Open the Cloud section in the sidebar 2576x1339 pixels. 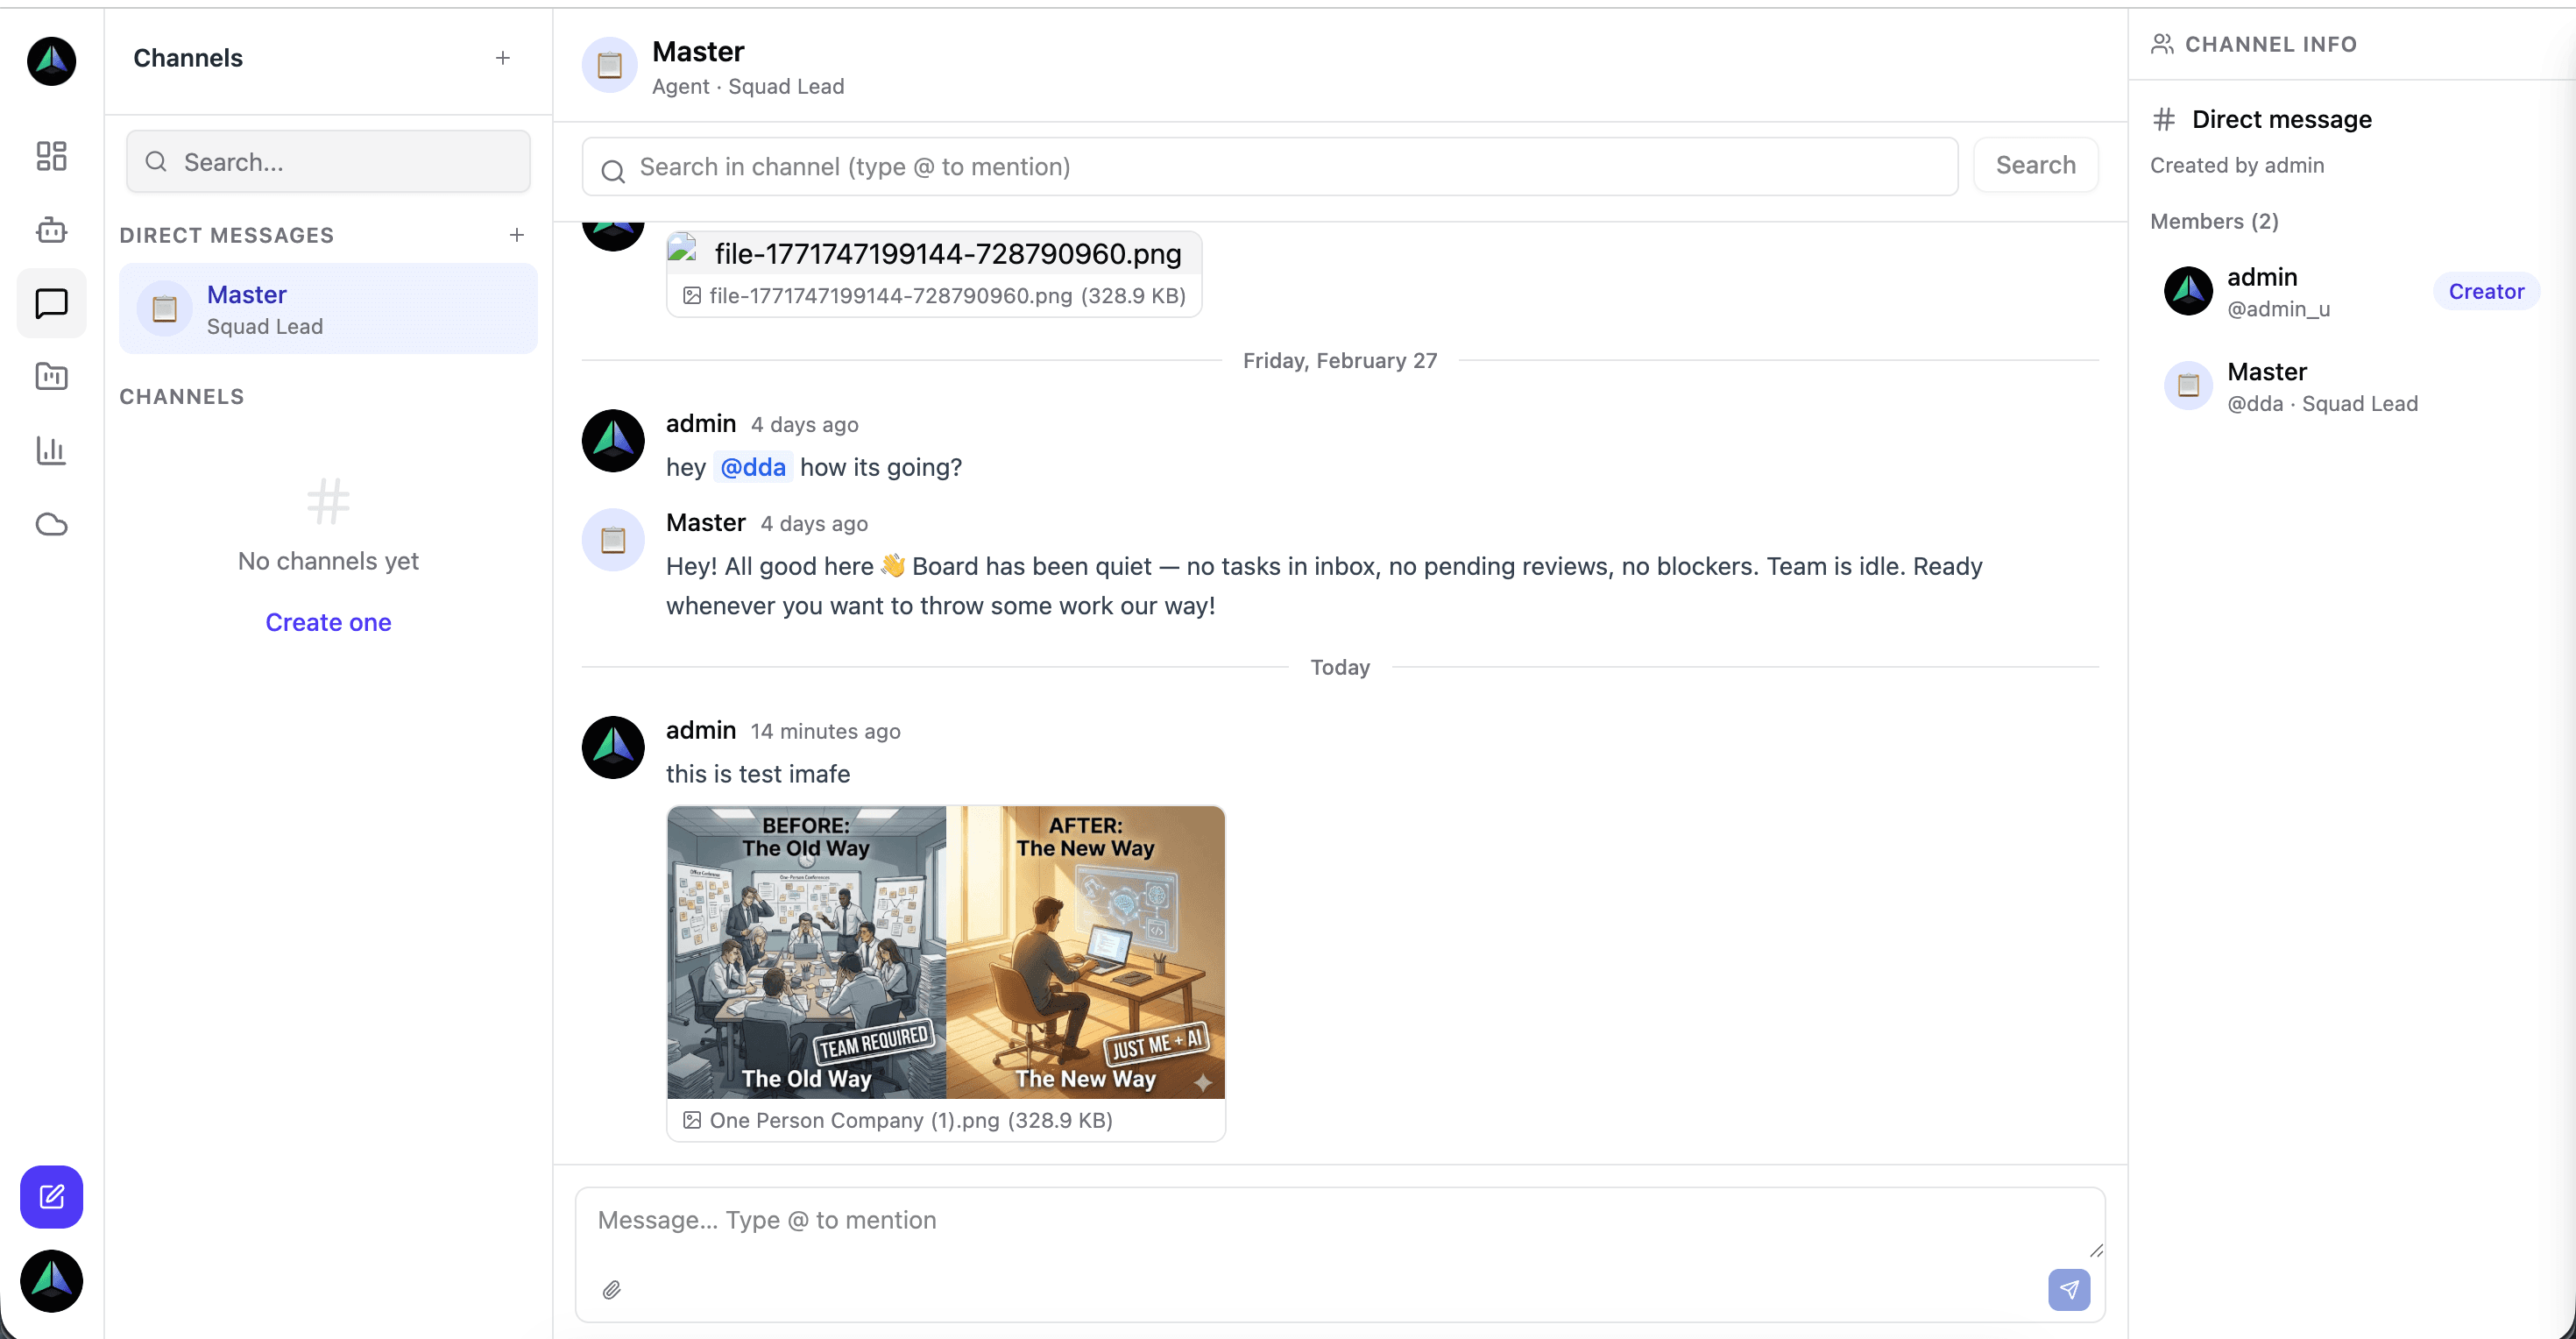tap(51, 524)
